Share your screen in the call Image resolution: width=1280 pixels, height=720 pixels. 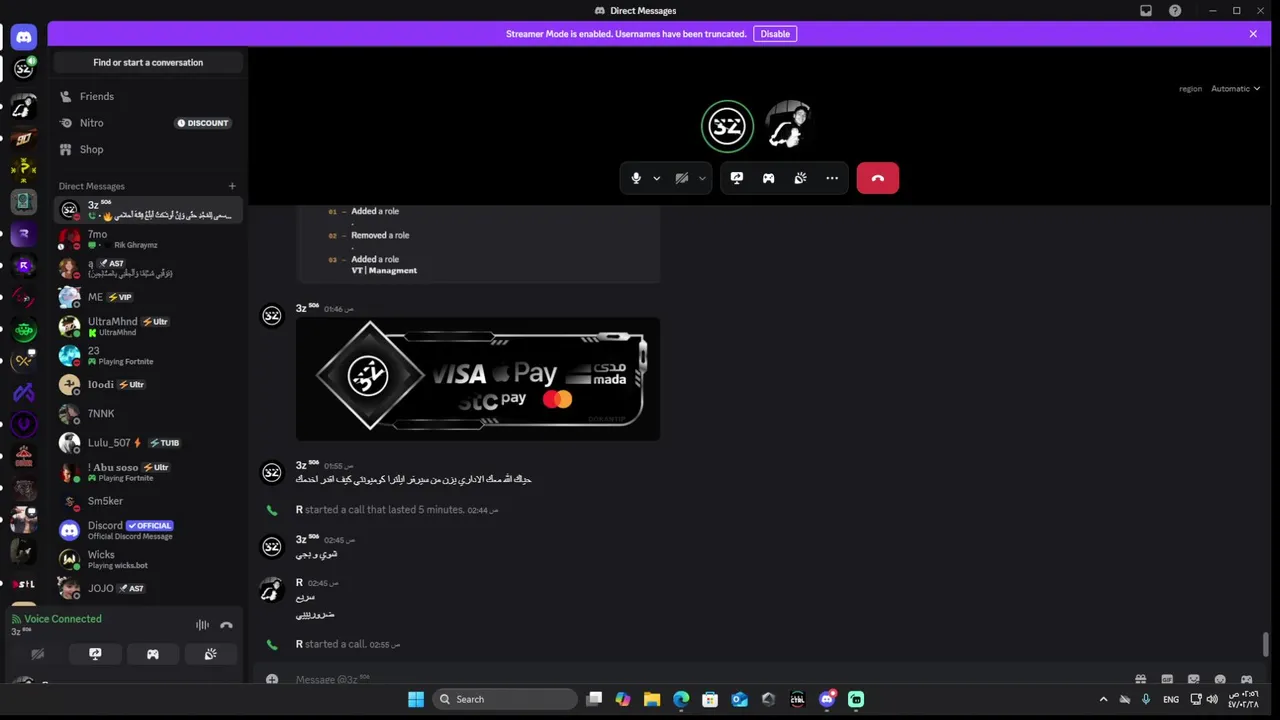pos(737,178)
